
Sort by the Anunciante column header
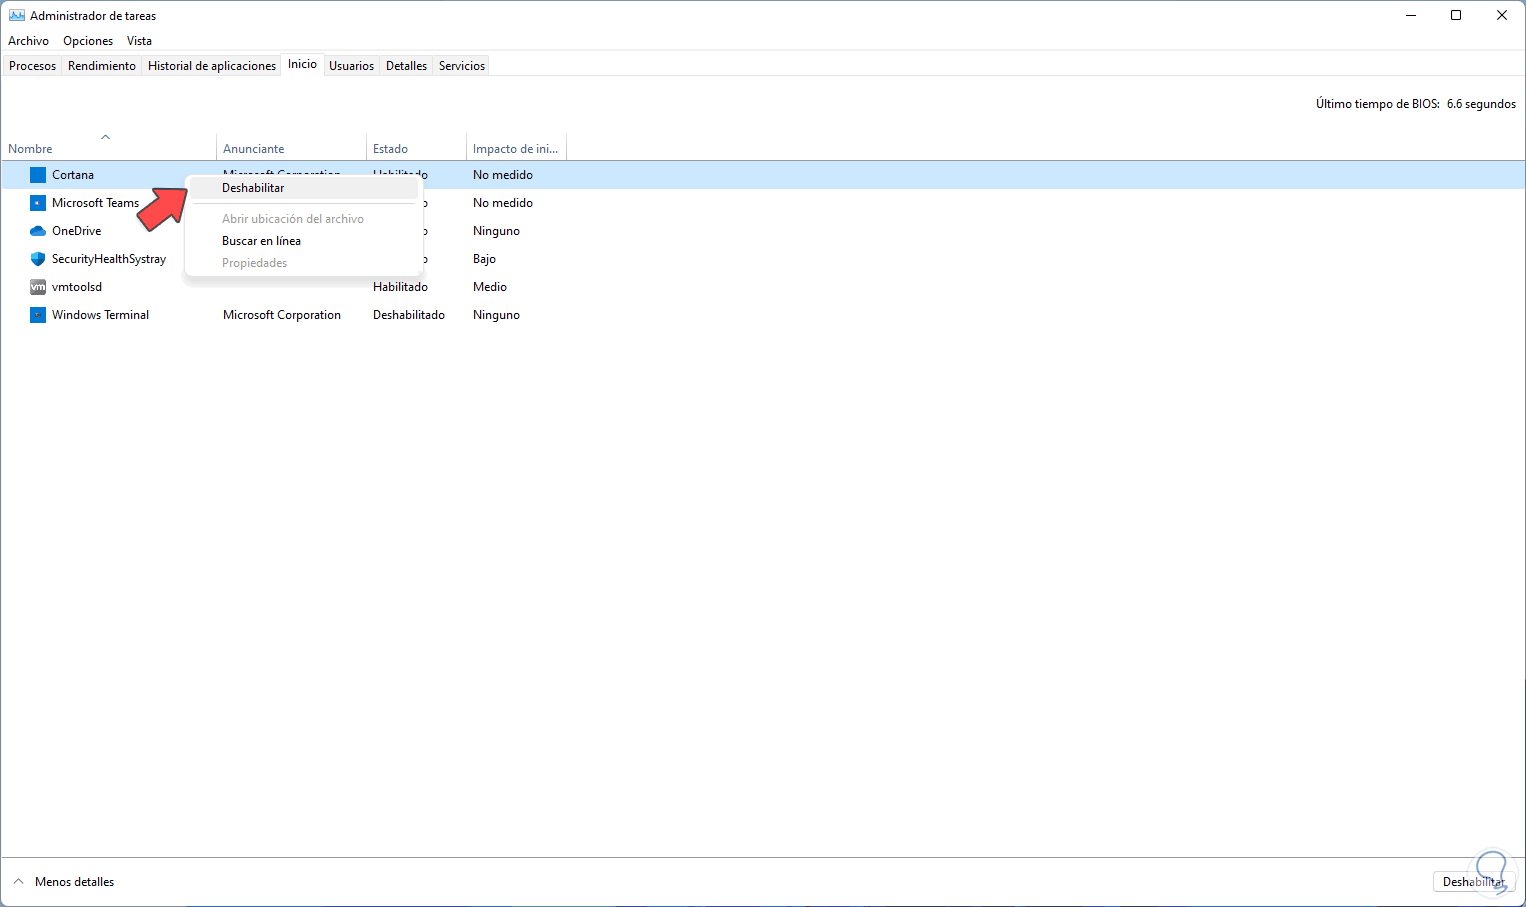coord(291,148)
